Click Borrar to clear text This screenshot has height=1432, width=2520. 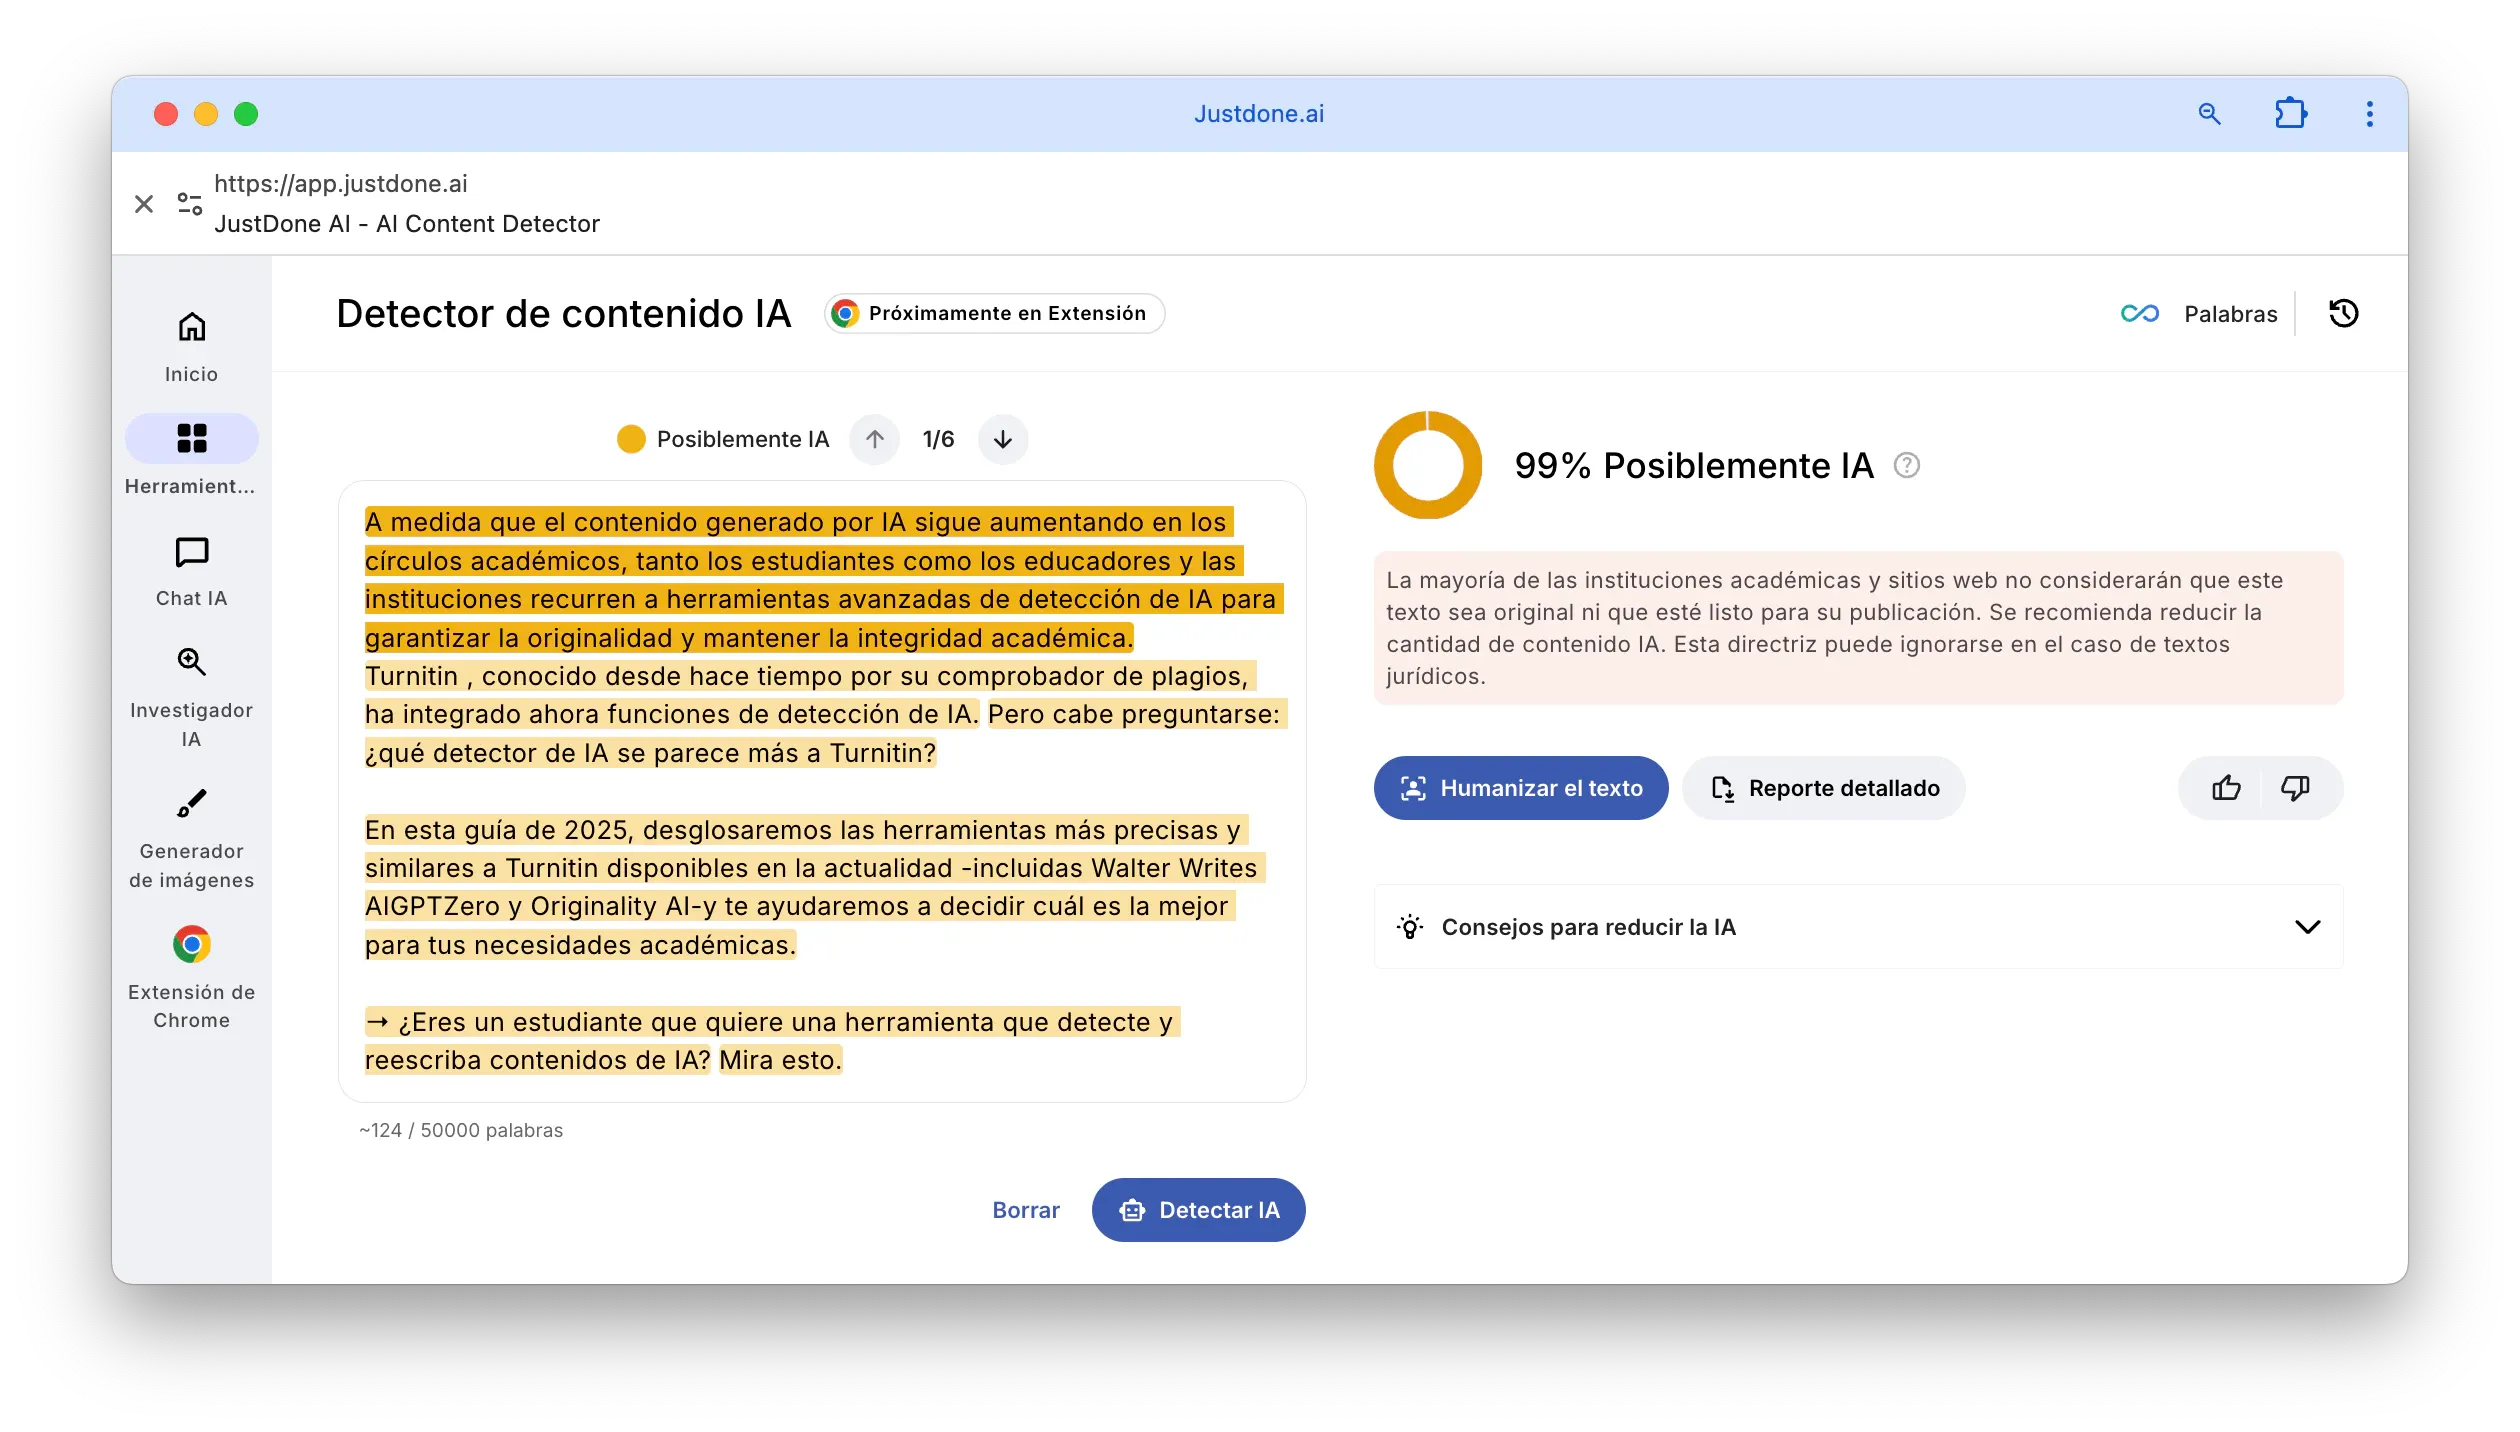coord(1025,1211)
